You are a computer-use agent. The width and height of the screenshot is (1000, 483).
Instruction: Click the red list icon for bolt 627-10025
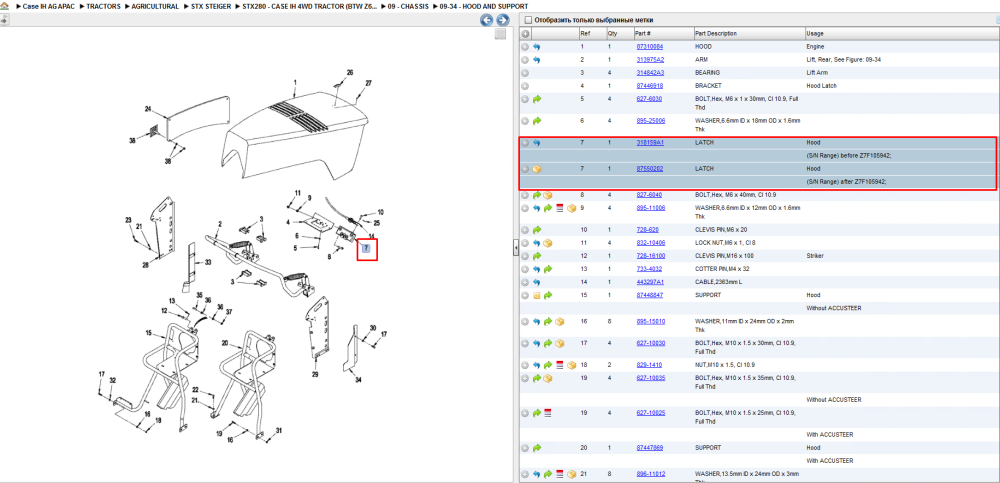click(547, 413)
